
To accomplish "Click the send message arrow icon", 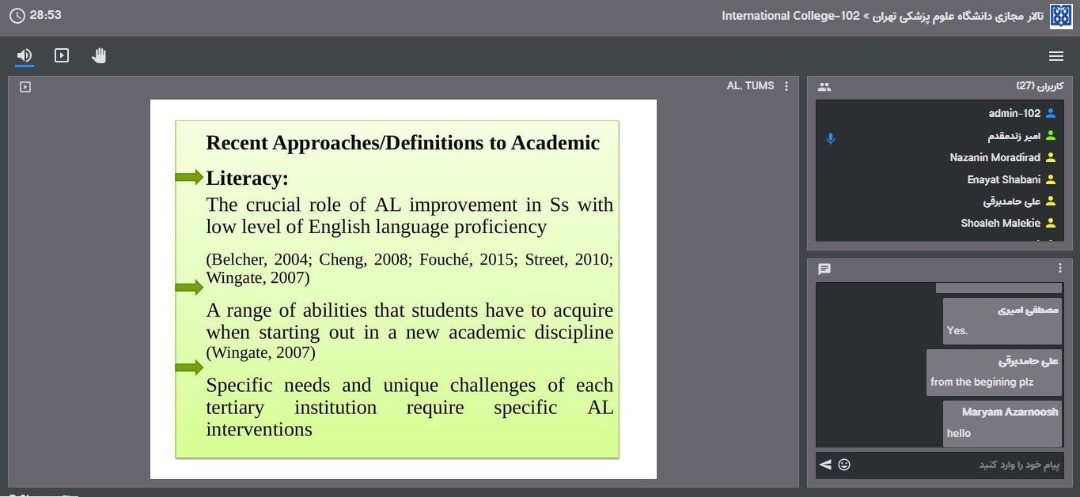I will (x=825, y=465).
